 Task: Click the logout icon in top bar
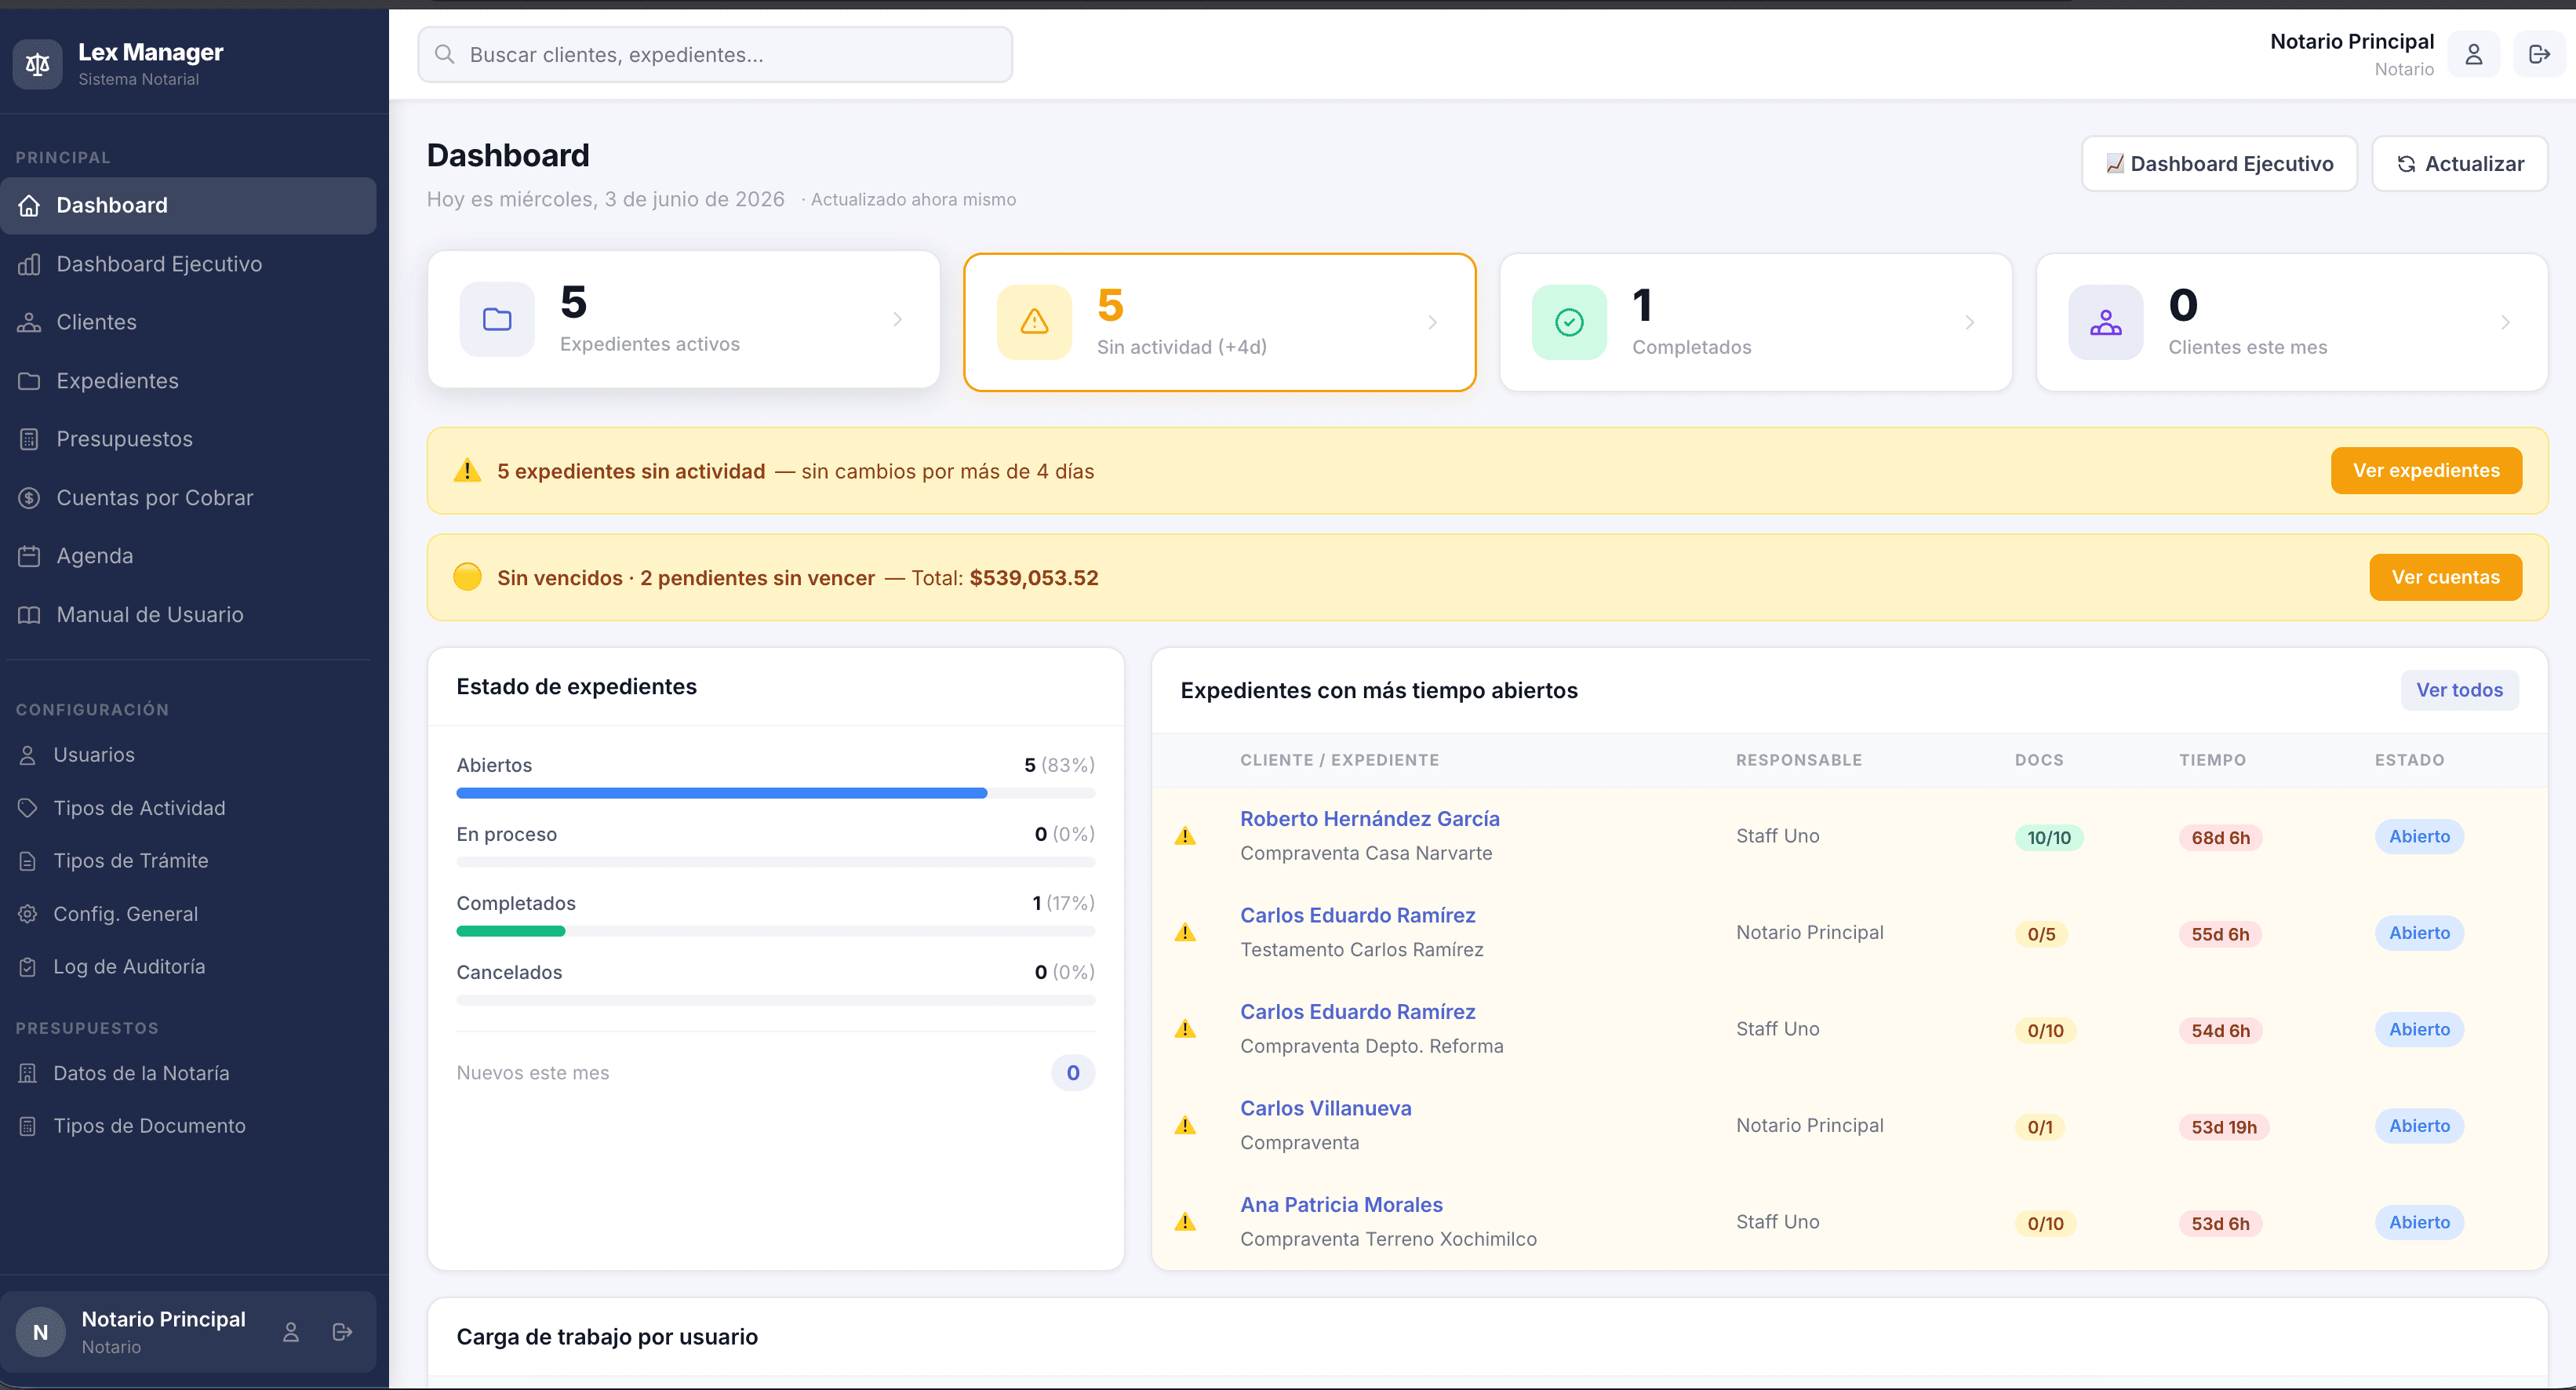pyautogui.click(x=2539, y=54)
